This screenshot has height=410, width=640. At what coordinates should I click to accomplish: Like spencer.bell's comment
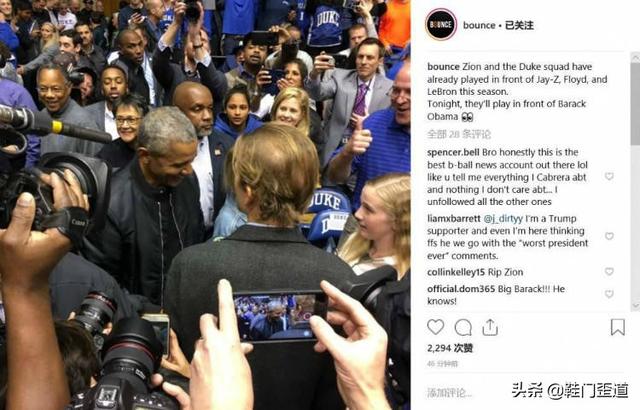609,176
